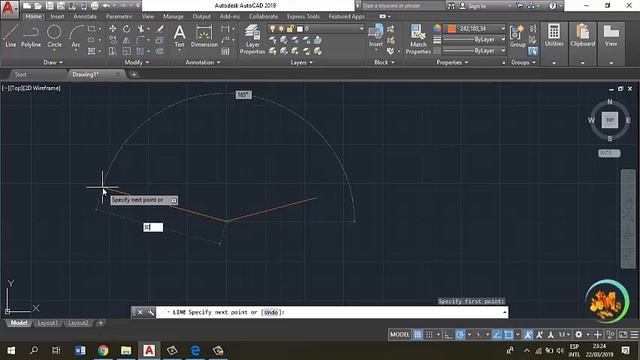640x360 pixels.
Task: Open the Customization hamburger menu
Action: coord(634,335)
